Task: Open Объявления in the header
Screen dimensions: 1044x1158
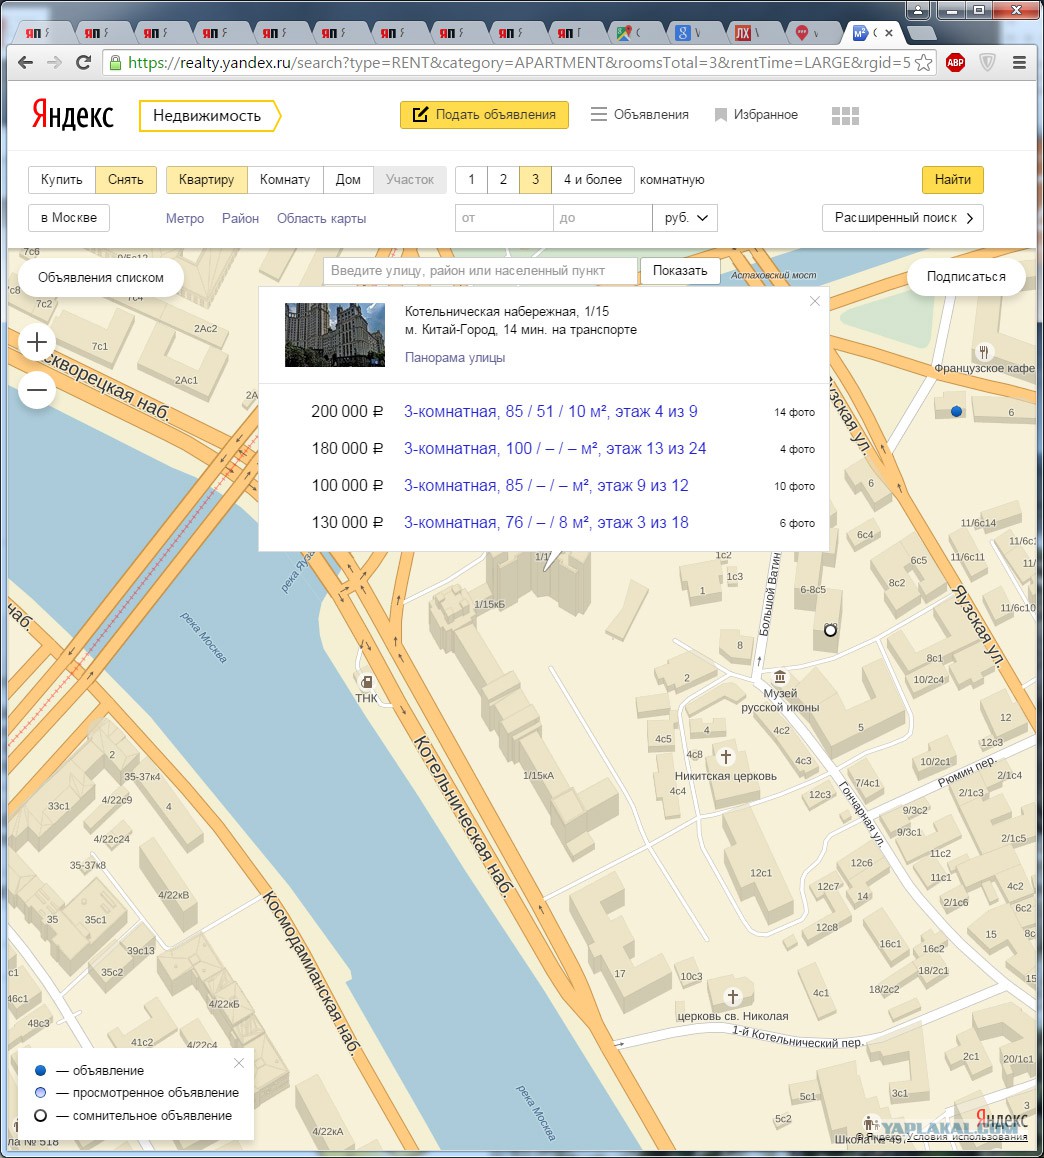Action: point(640,114)
